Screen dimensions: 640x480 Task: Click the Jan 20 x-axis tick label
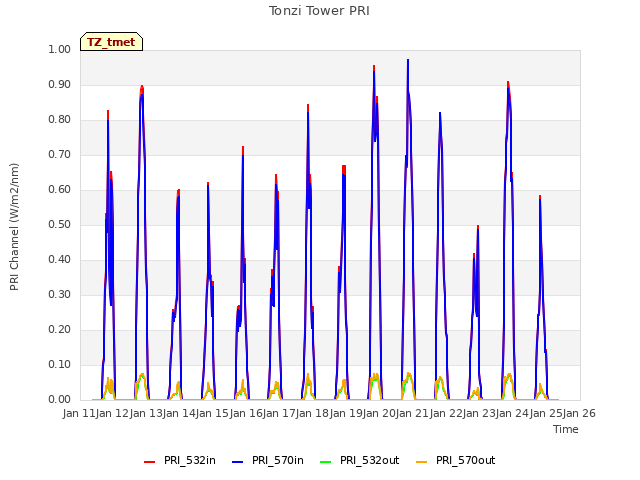point(380,413)
